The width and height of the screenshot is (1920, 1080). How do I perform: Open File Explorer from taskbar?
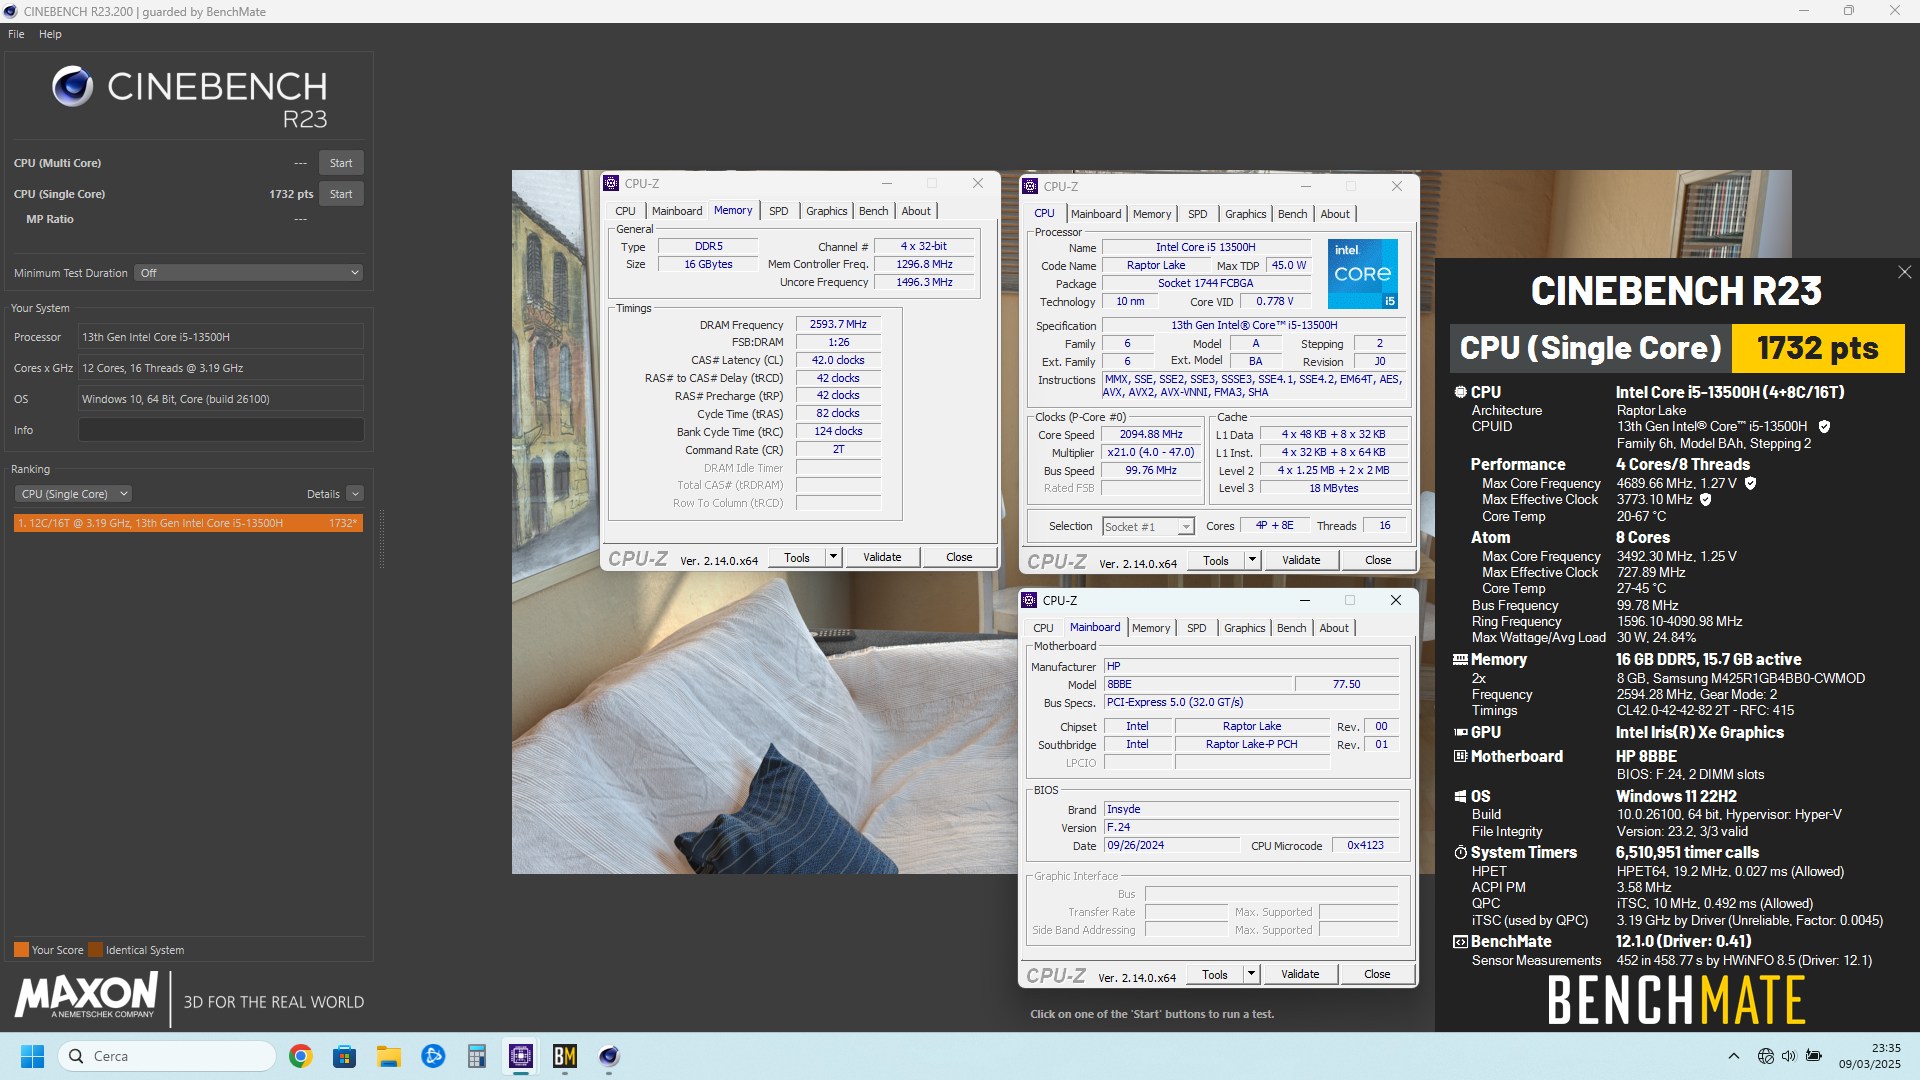pyautogui.click(x=388, y=1056)
